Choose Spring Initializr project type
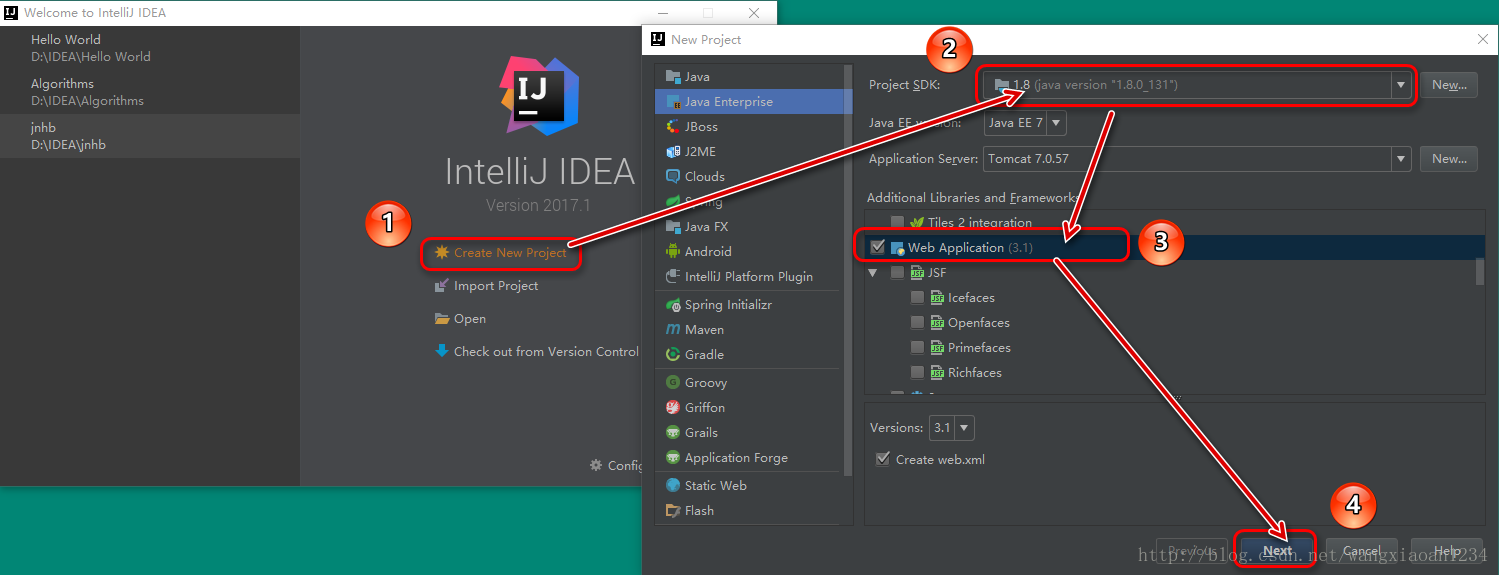The height and width of the screenshot is (575, 1499). click(x=753, y=305)
